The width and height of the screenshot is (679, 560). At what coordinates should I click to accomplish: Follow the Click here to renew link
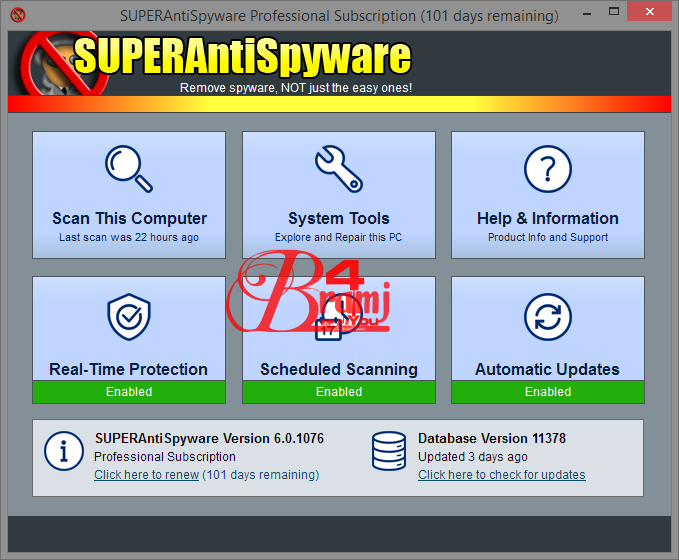click(x=146, y=475)
